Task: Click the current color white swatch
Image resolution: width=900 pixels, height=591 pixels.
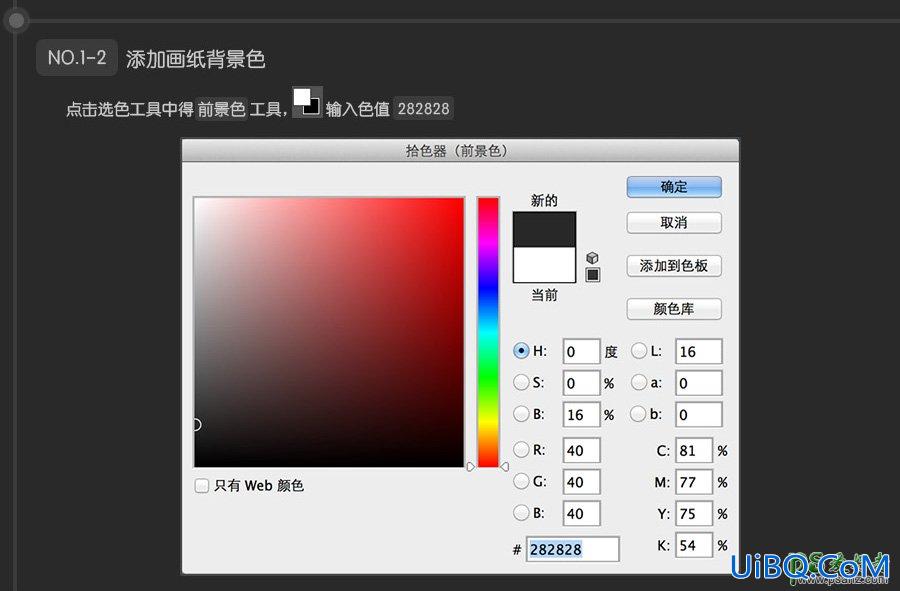Action: pos(544,265)
